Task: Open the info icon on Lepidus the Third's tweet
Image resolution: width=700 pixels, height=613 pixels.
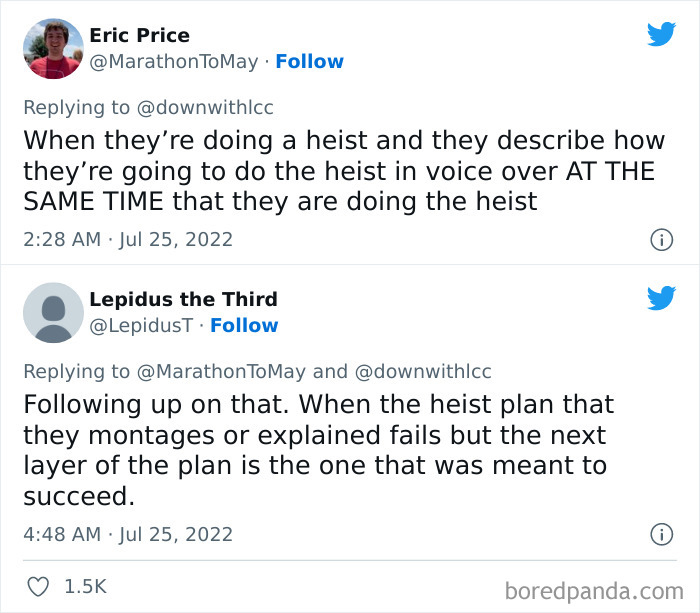Action: [x=661, y=535]
